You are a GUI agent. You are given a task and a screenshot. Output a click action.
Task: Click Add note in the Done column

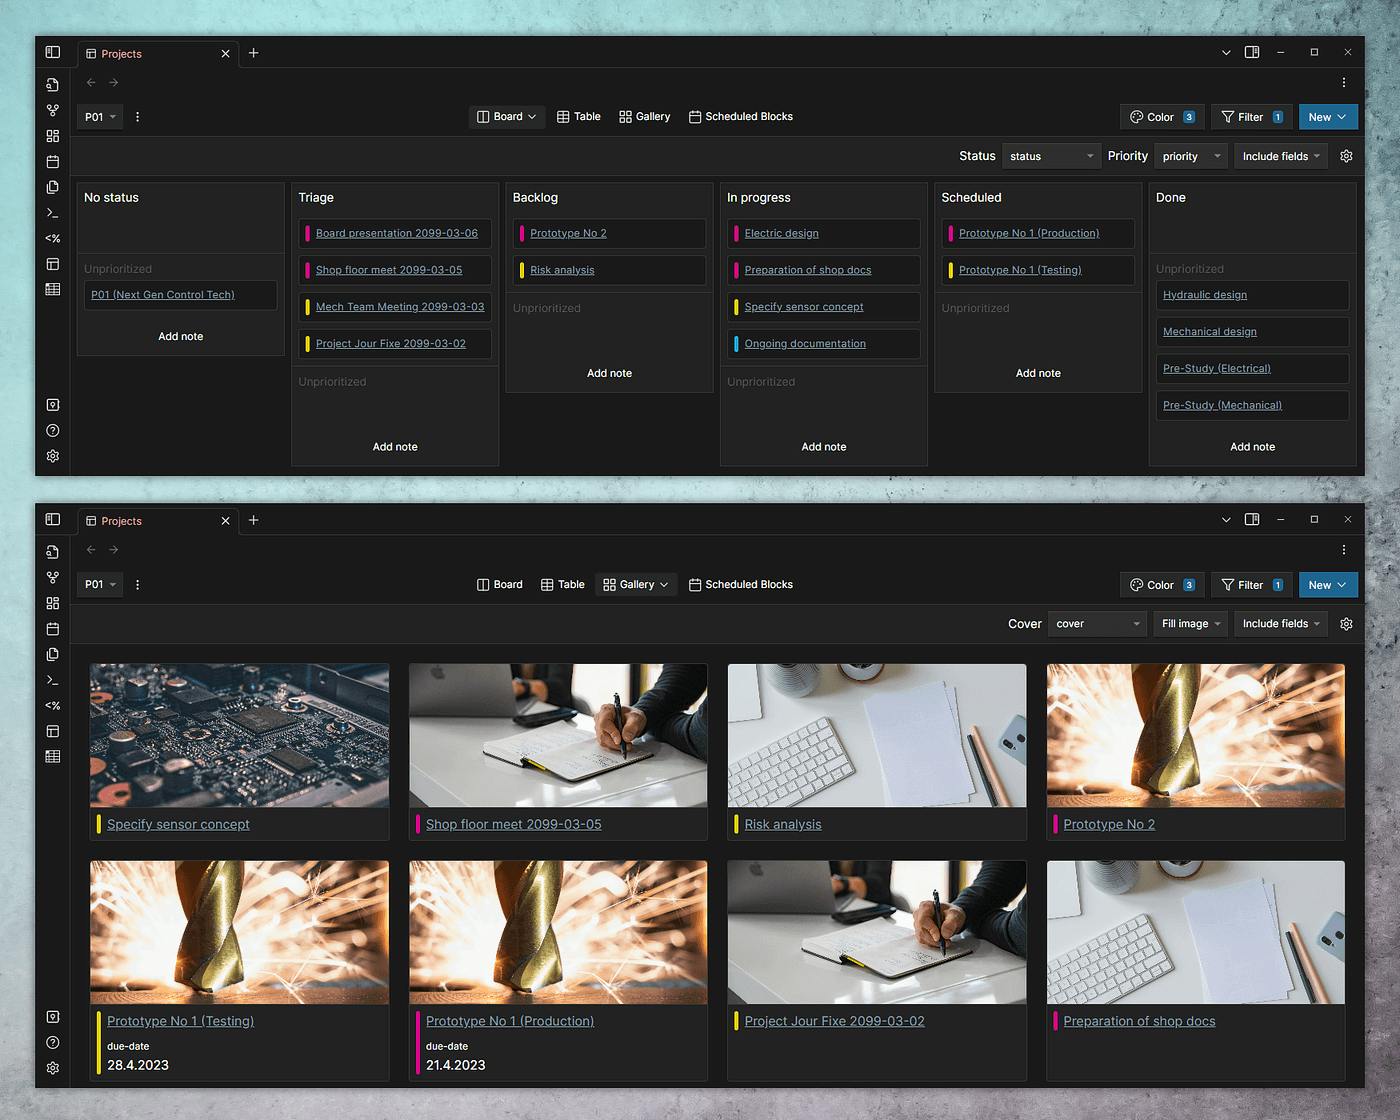point(1252,446)
